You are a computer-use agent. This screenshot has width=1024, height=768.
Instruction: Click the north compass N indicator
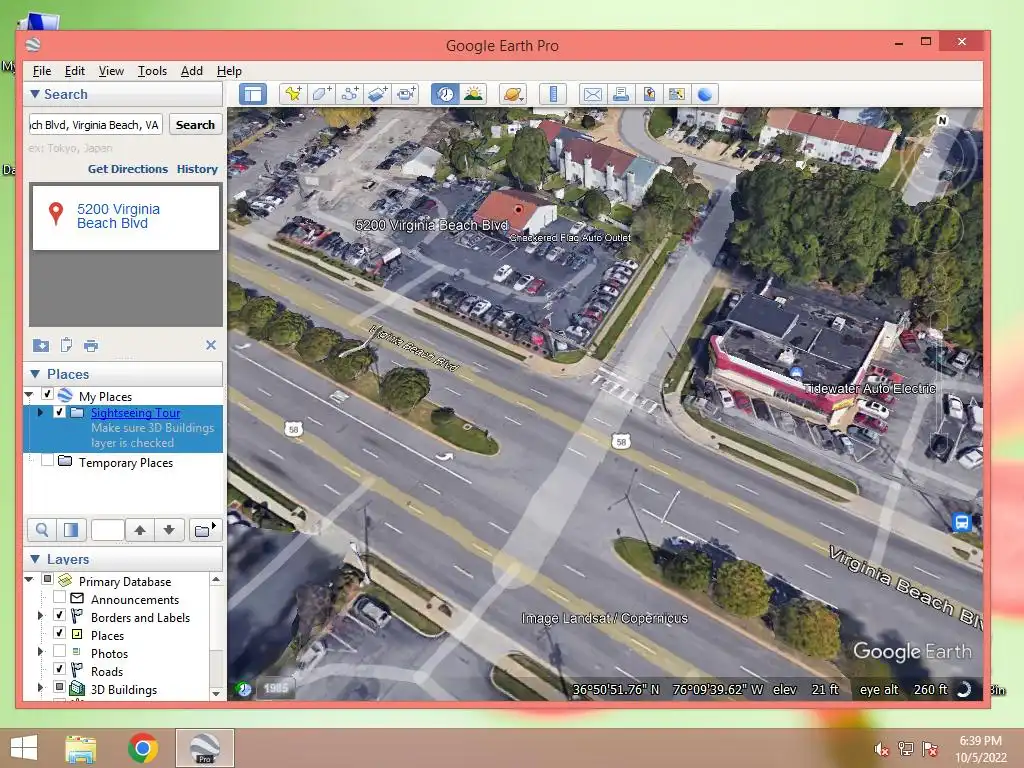point(942,120)
